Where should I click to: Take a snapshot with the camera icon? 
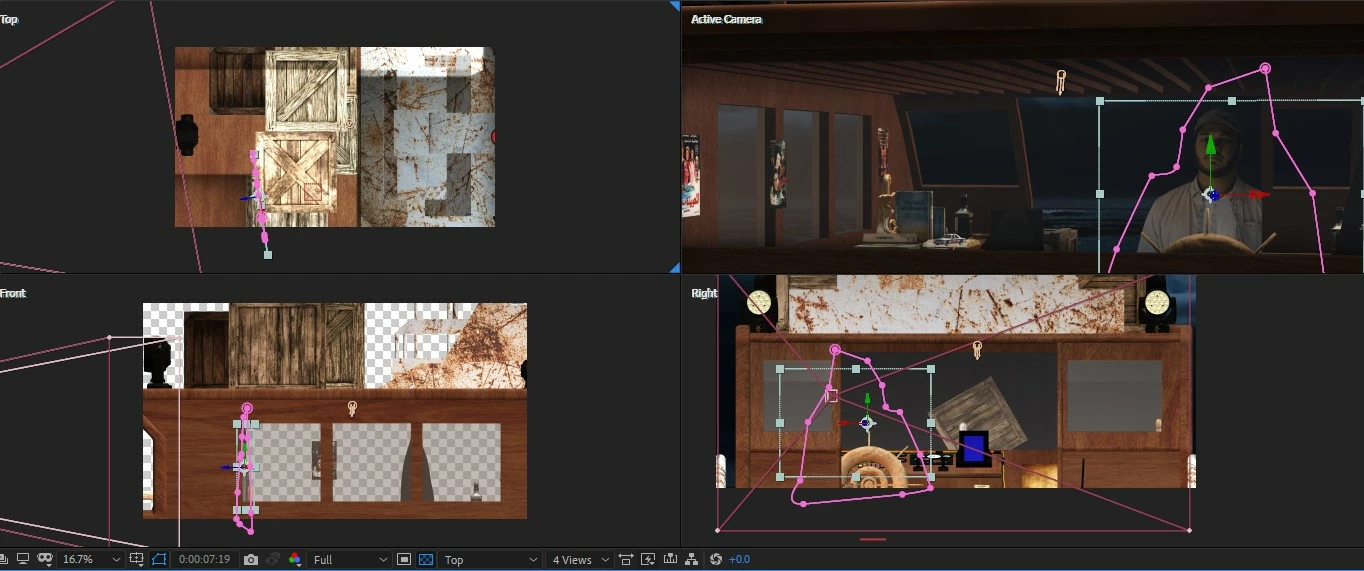tap(251, 560)
